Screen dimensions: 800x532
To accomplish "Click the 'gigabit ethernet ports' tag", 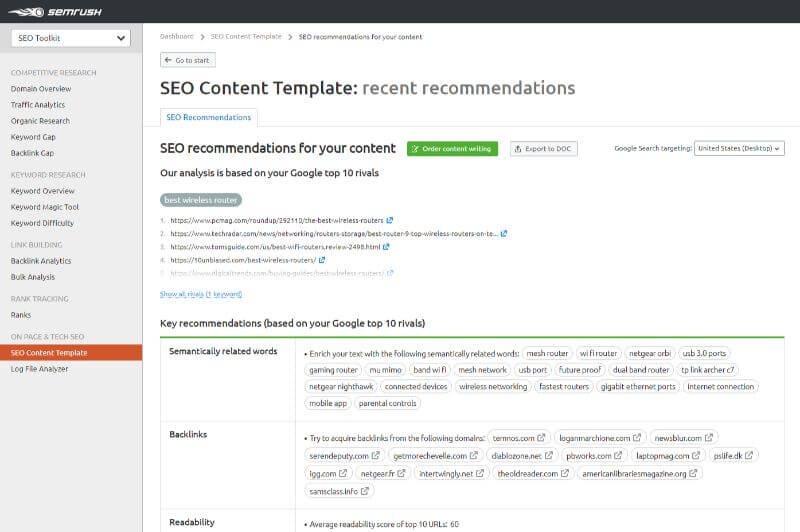I will [638, 387].
